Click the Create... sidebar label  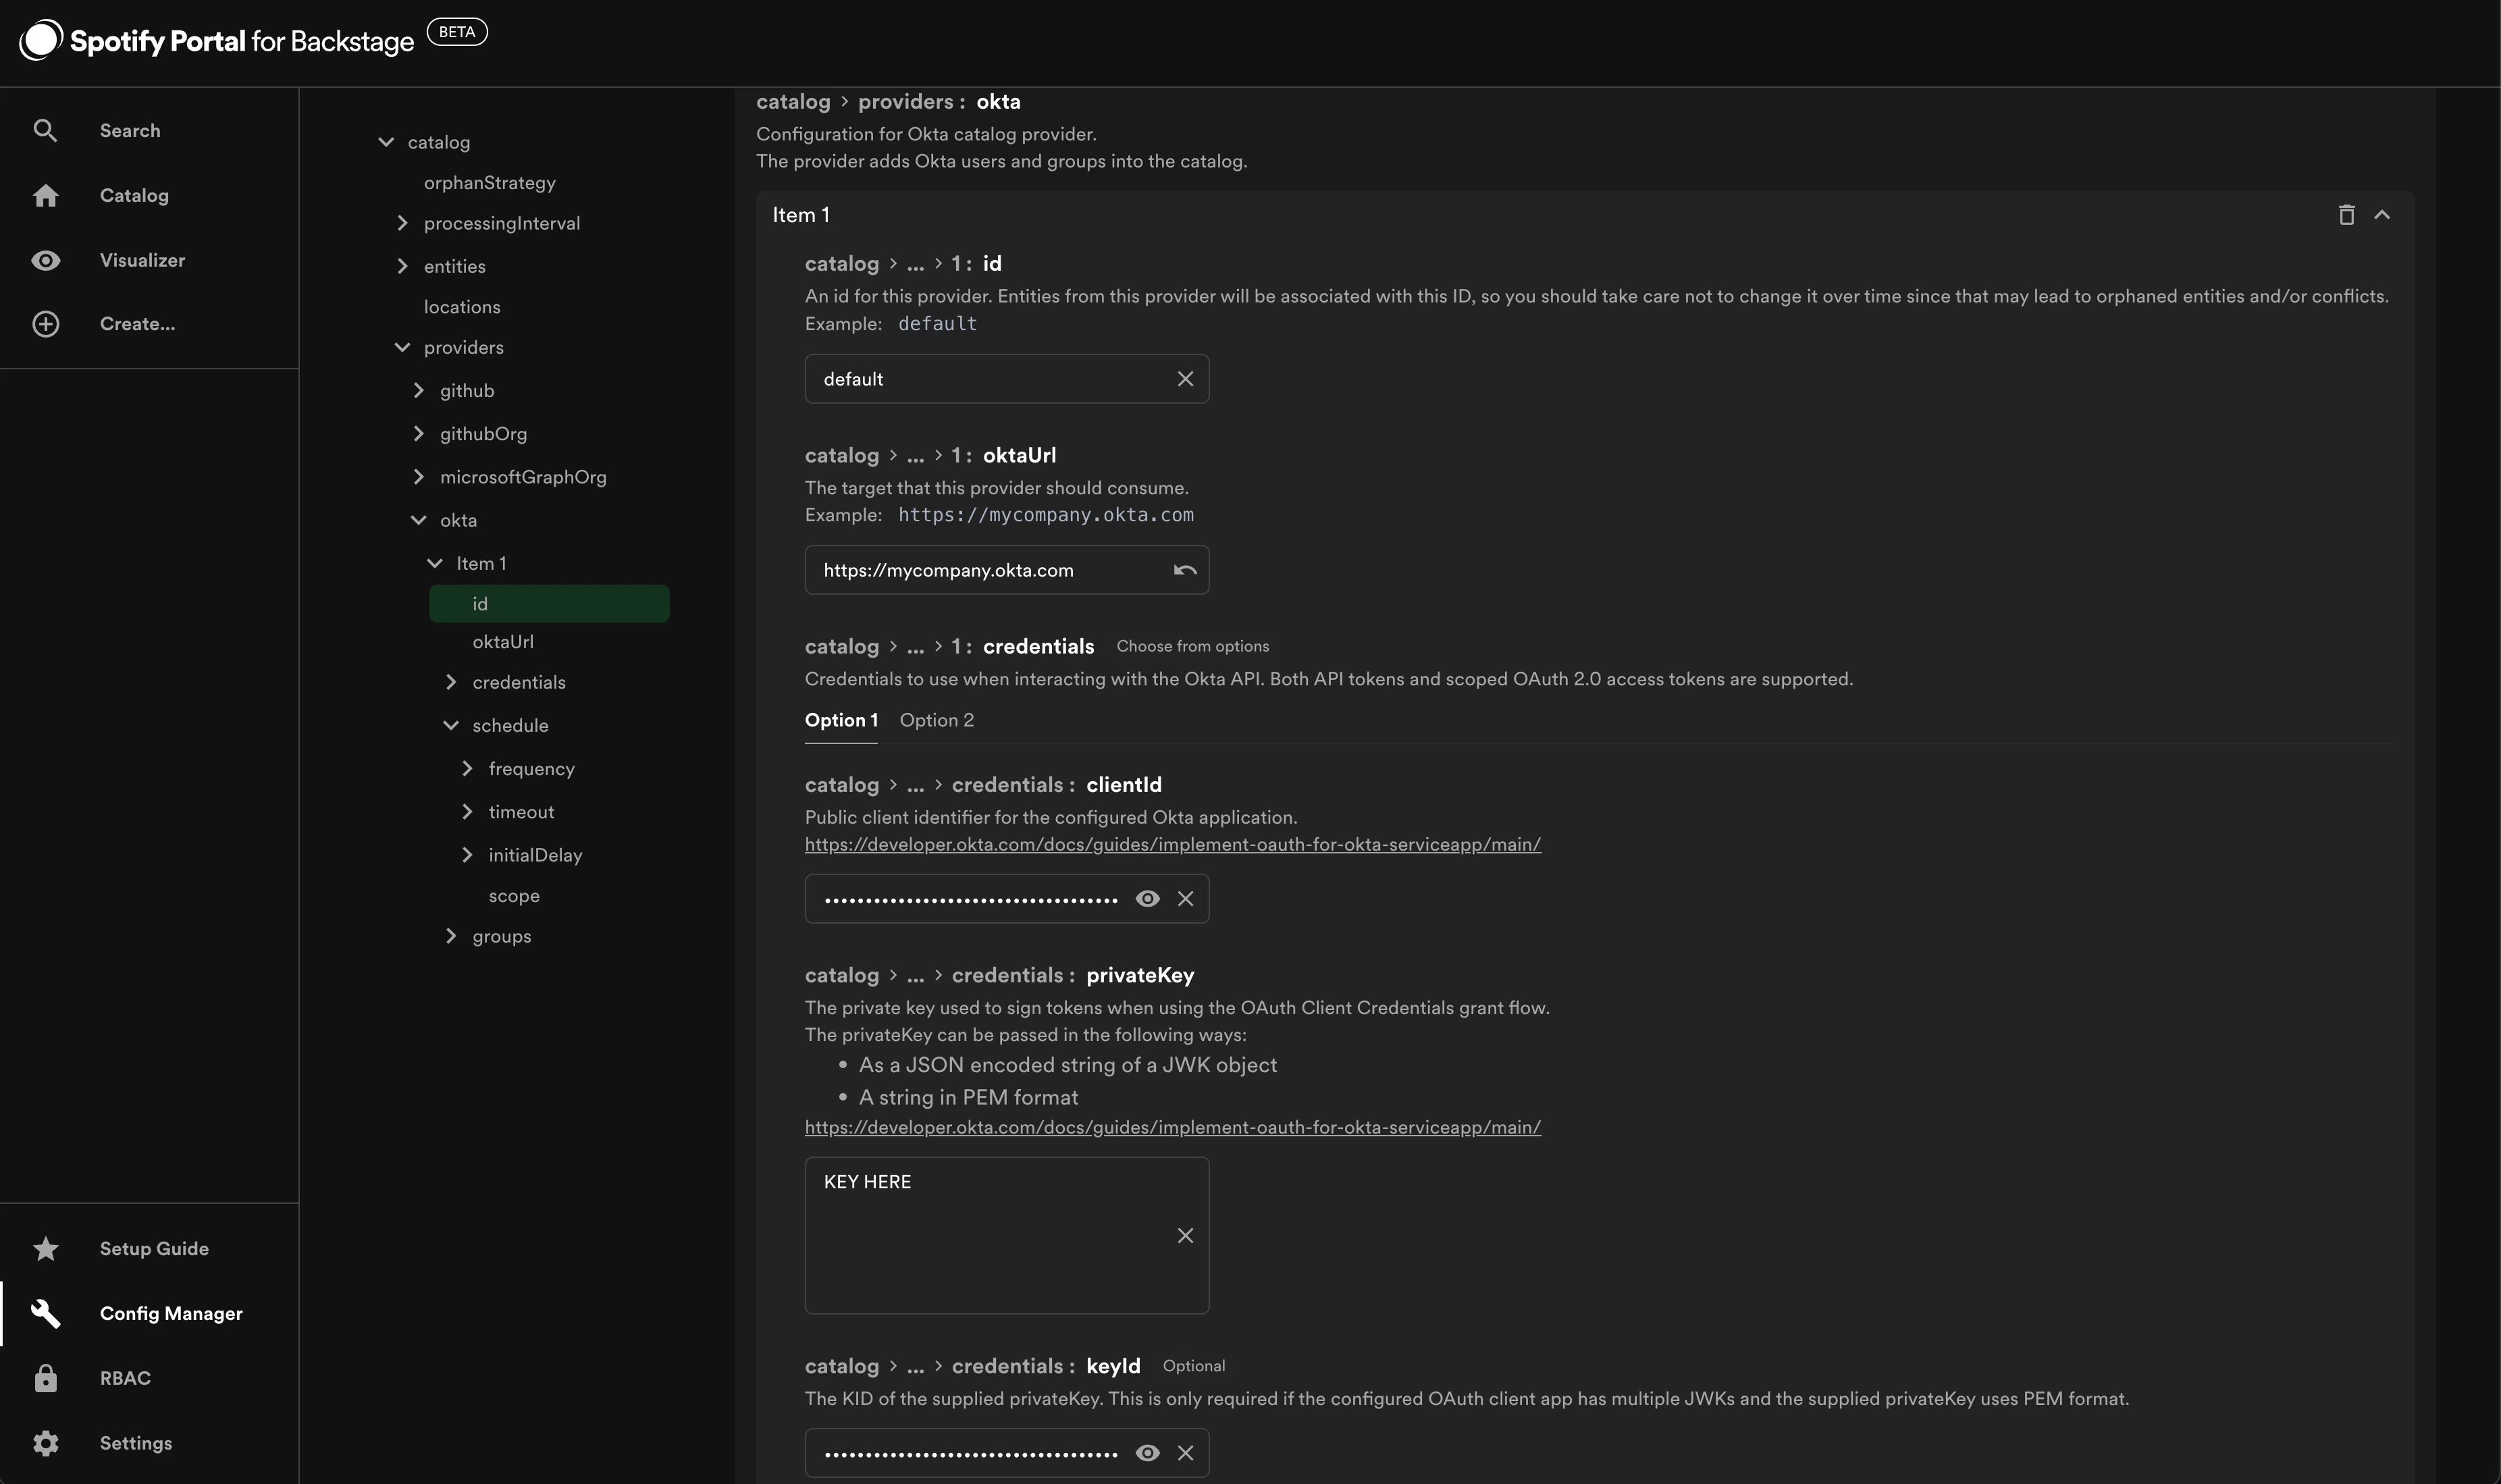point(137,324)
